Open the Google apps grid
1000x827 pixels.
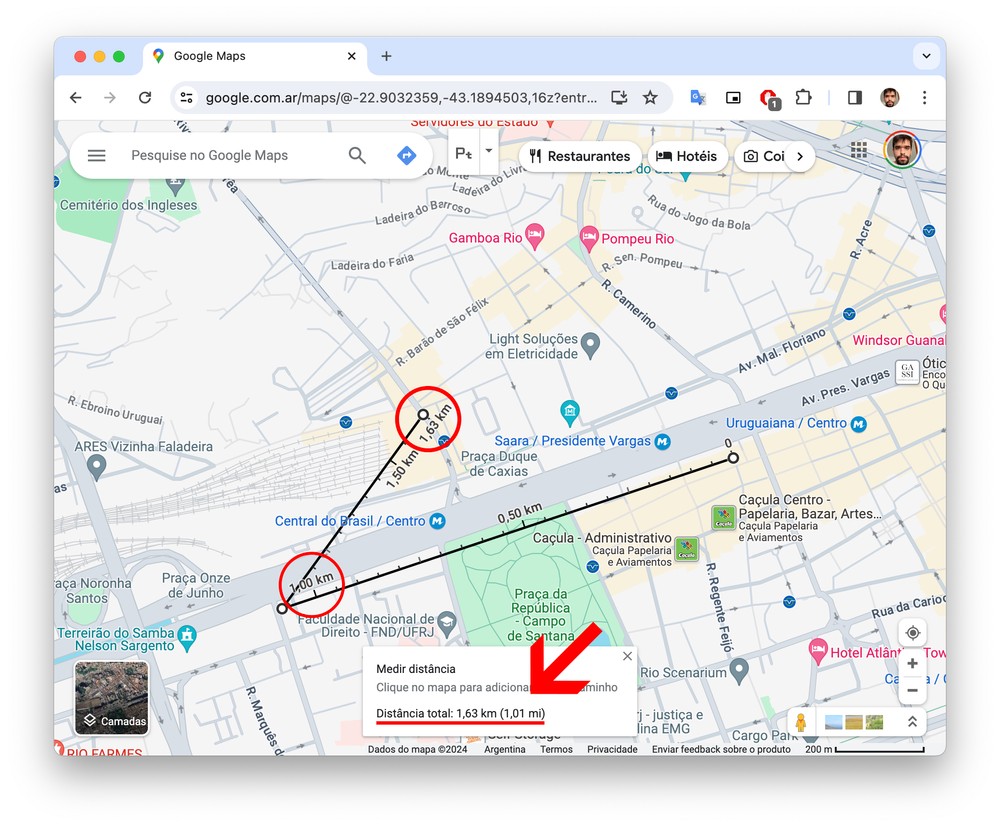click(x=858, y=150)
